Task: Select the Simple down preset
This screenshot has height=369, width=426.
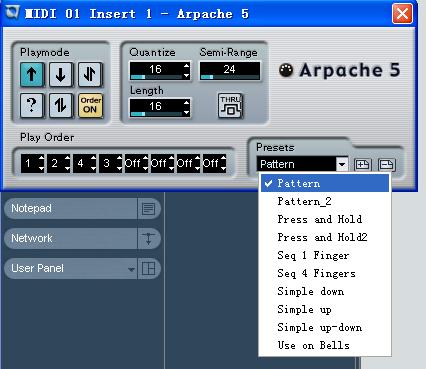Action: (325, 291)
